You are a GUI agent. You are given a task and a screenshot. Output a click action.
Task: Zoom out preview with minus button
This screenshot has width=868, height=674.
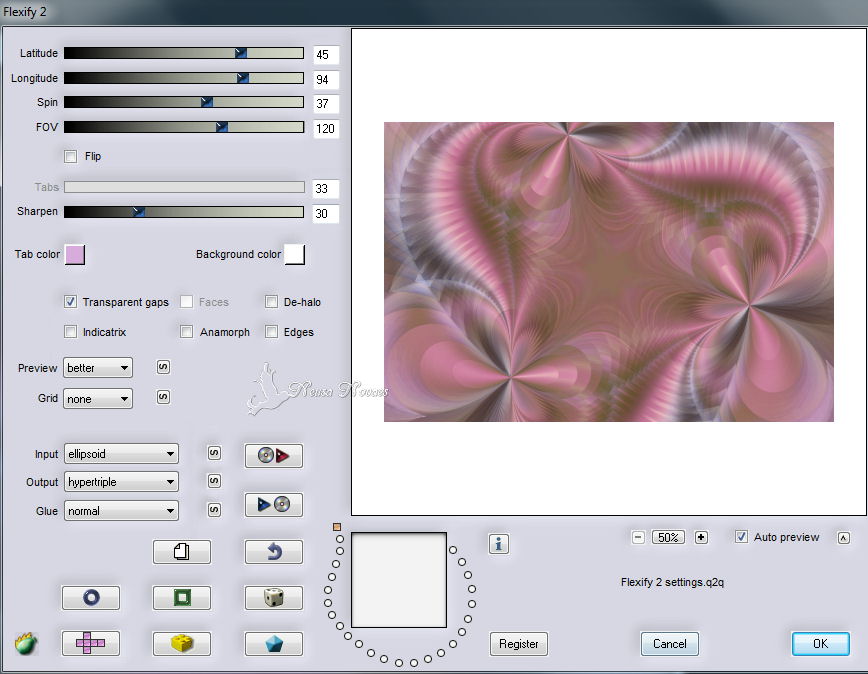click(x=638, y=537)
